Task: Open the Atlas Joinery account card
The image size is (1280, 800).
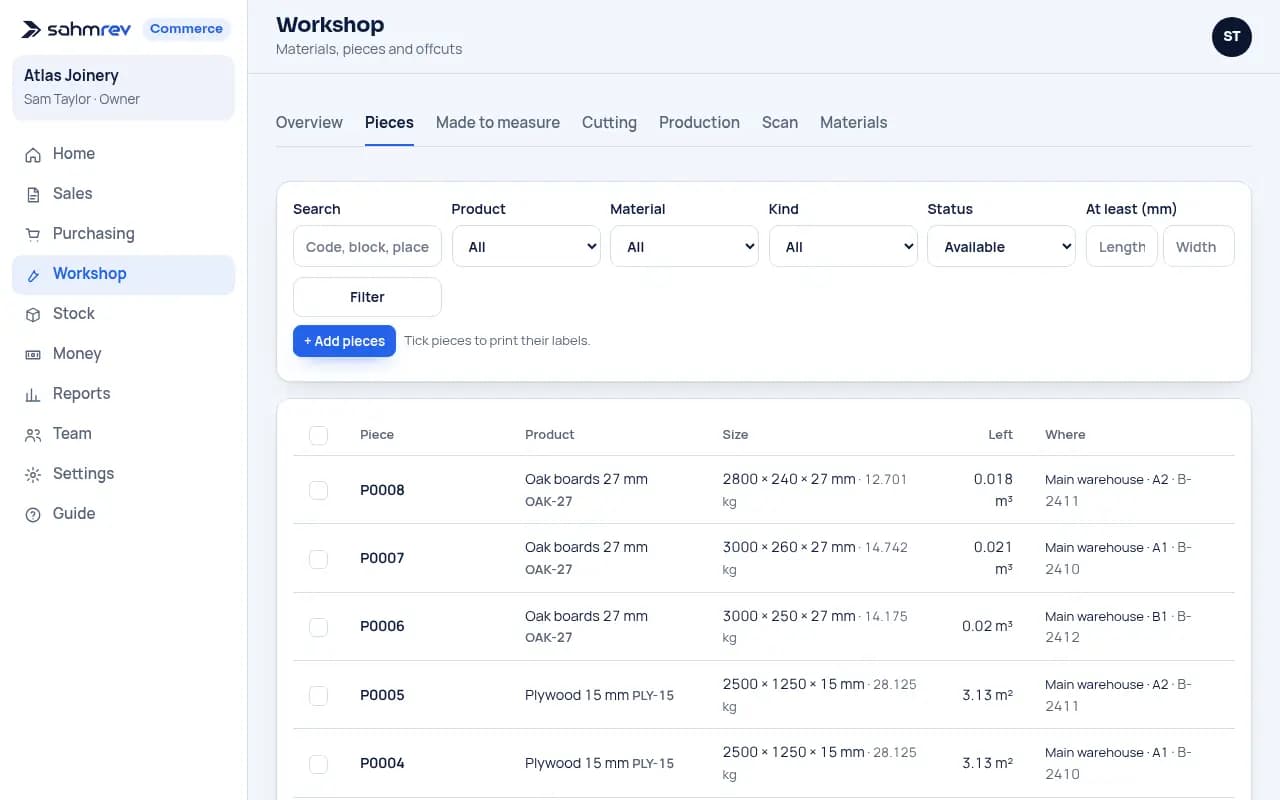Action: point(123,87)
